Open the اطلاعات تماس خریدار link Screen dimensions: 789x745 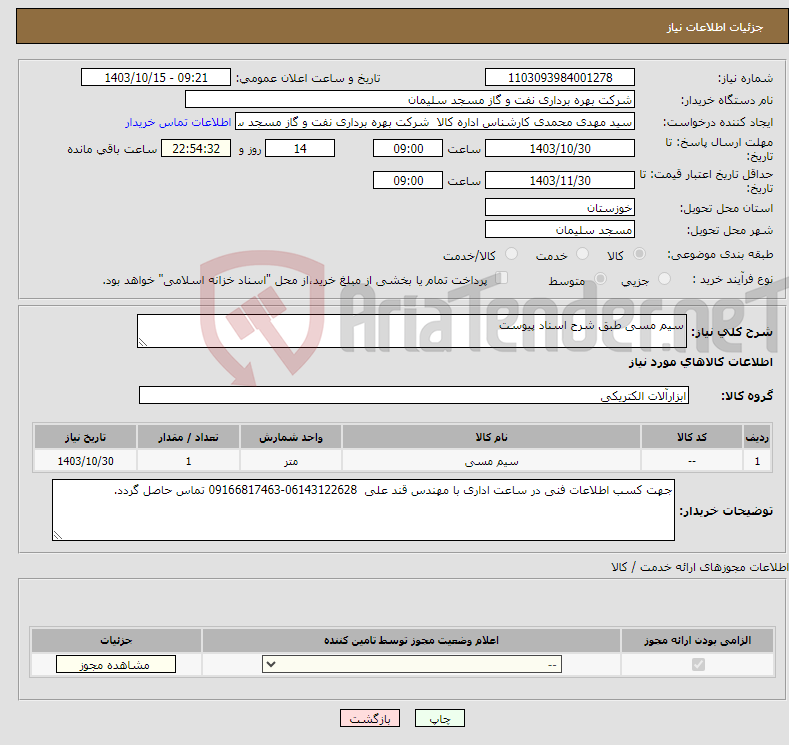(178, 122)
